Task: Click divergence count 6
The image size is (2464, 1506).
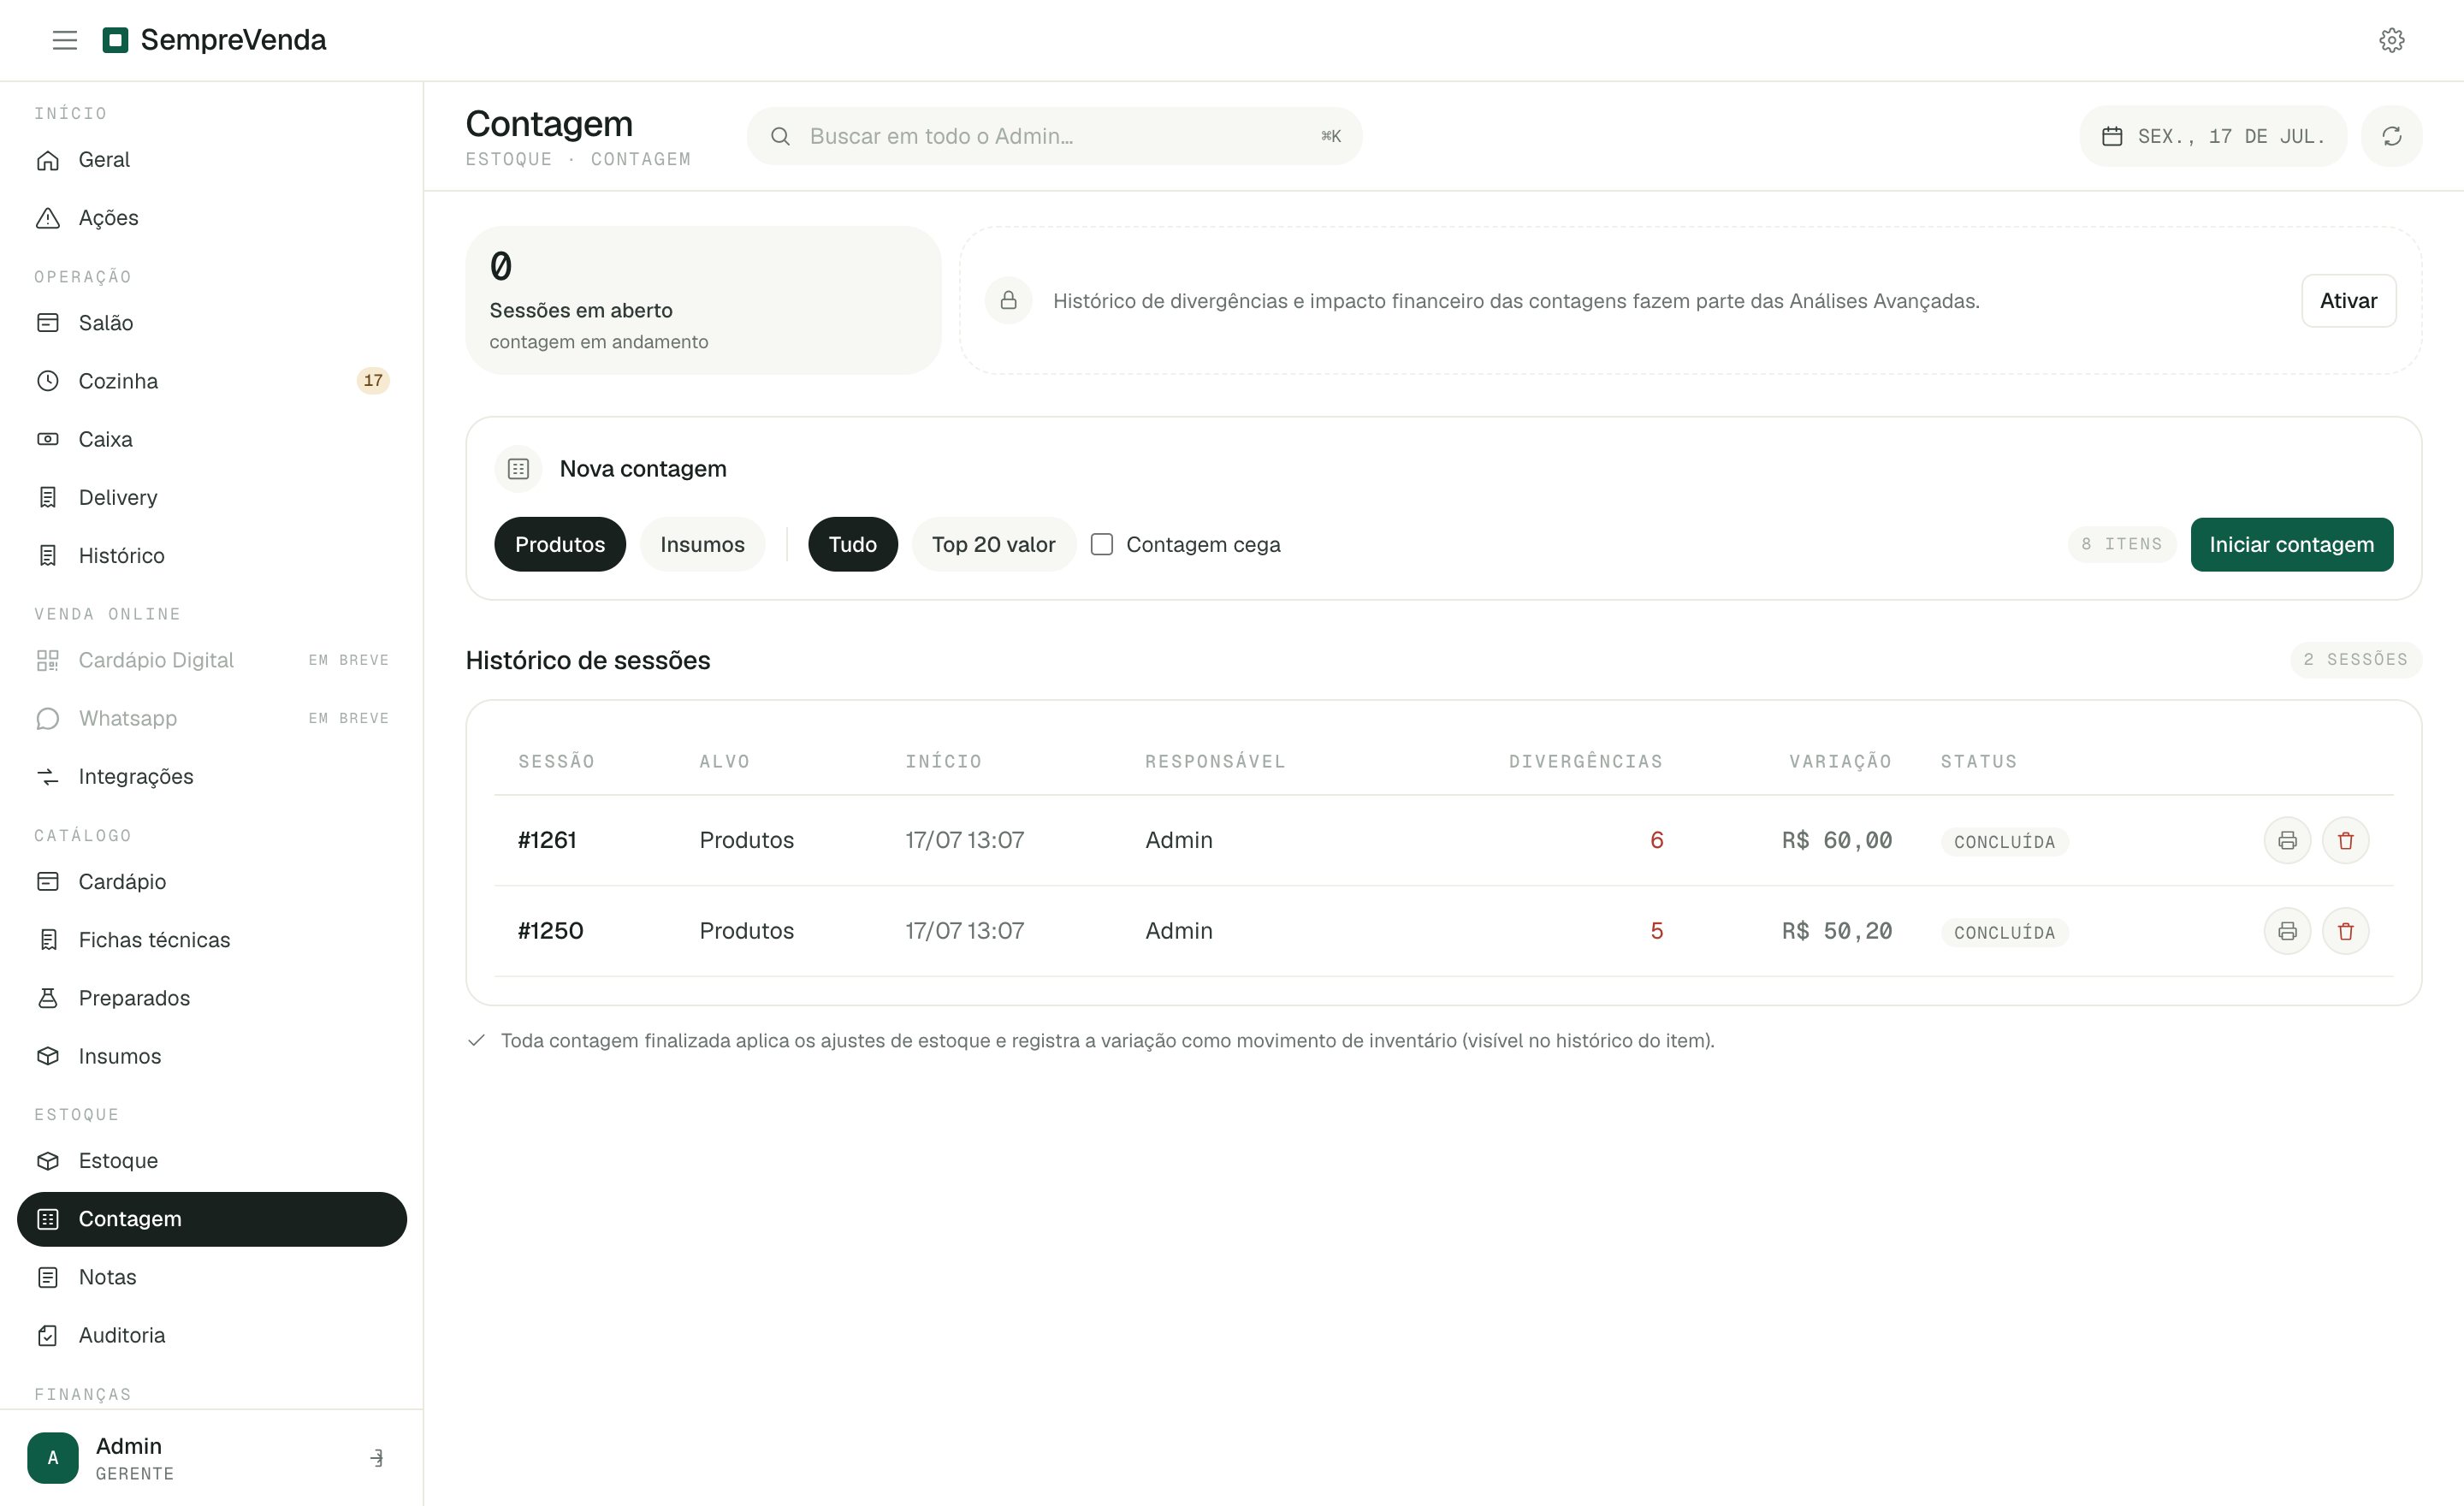Action: point(1656,840)
